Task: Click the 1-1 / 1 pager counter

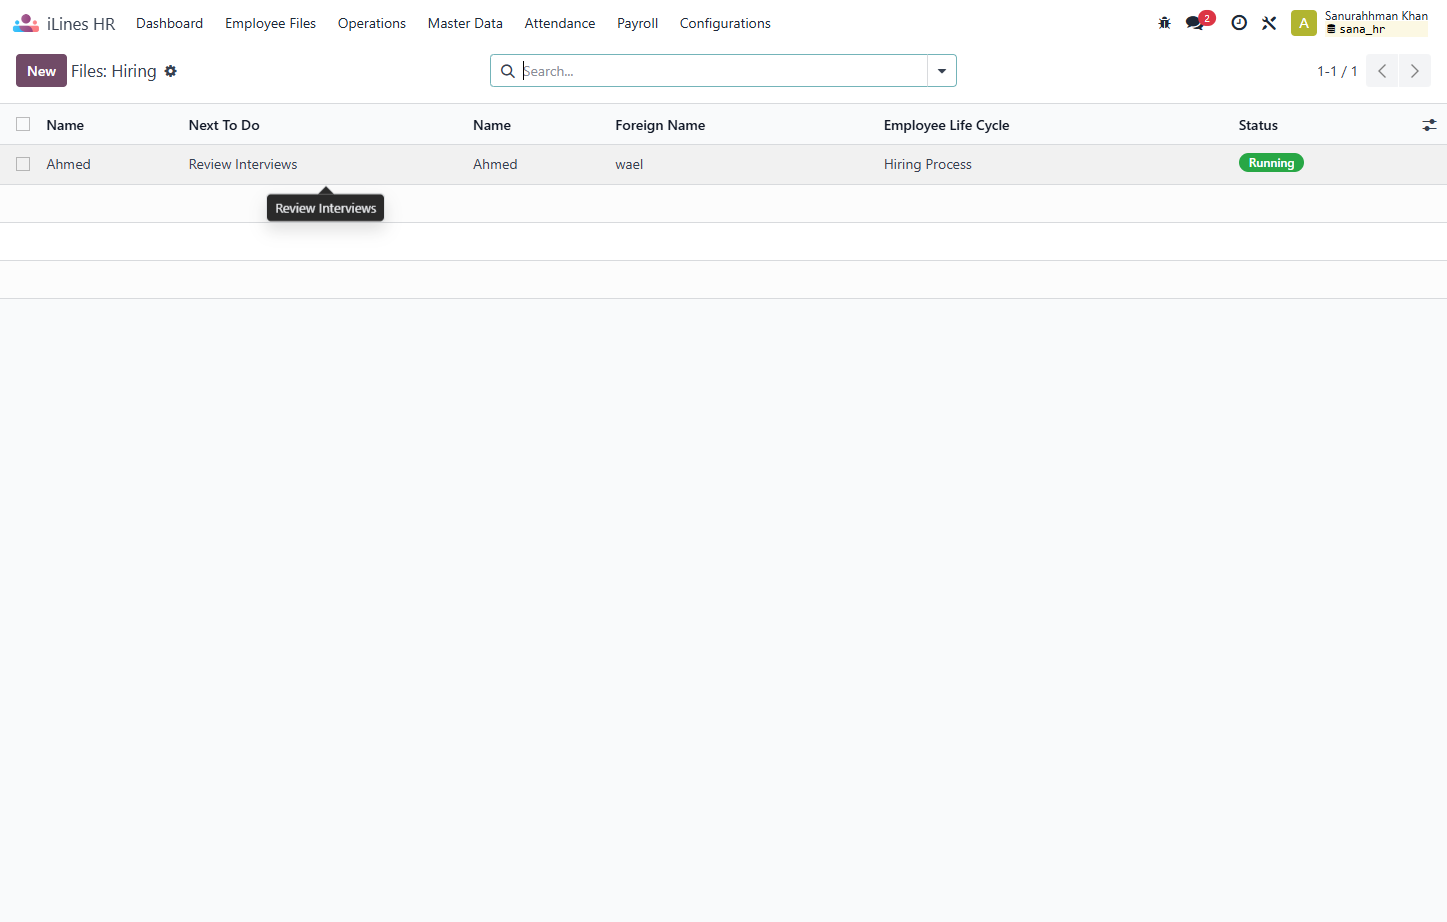Action: [x=1337, y=71]
